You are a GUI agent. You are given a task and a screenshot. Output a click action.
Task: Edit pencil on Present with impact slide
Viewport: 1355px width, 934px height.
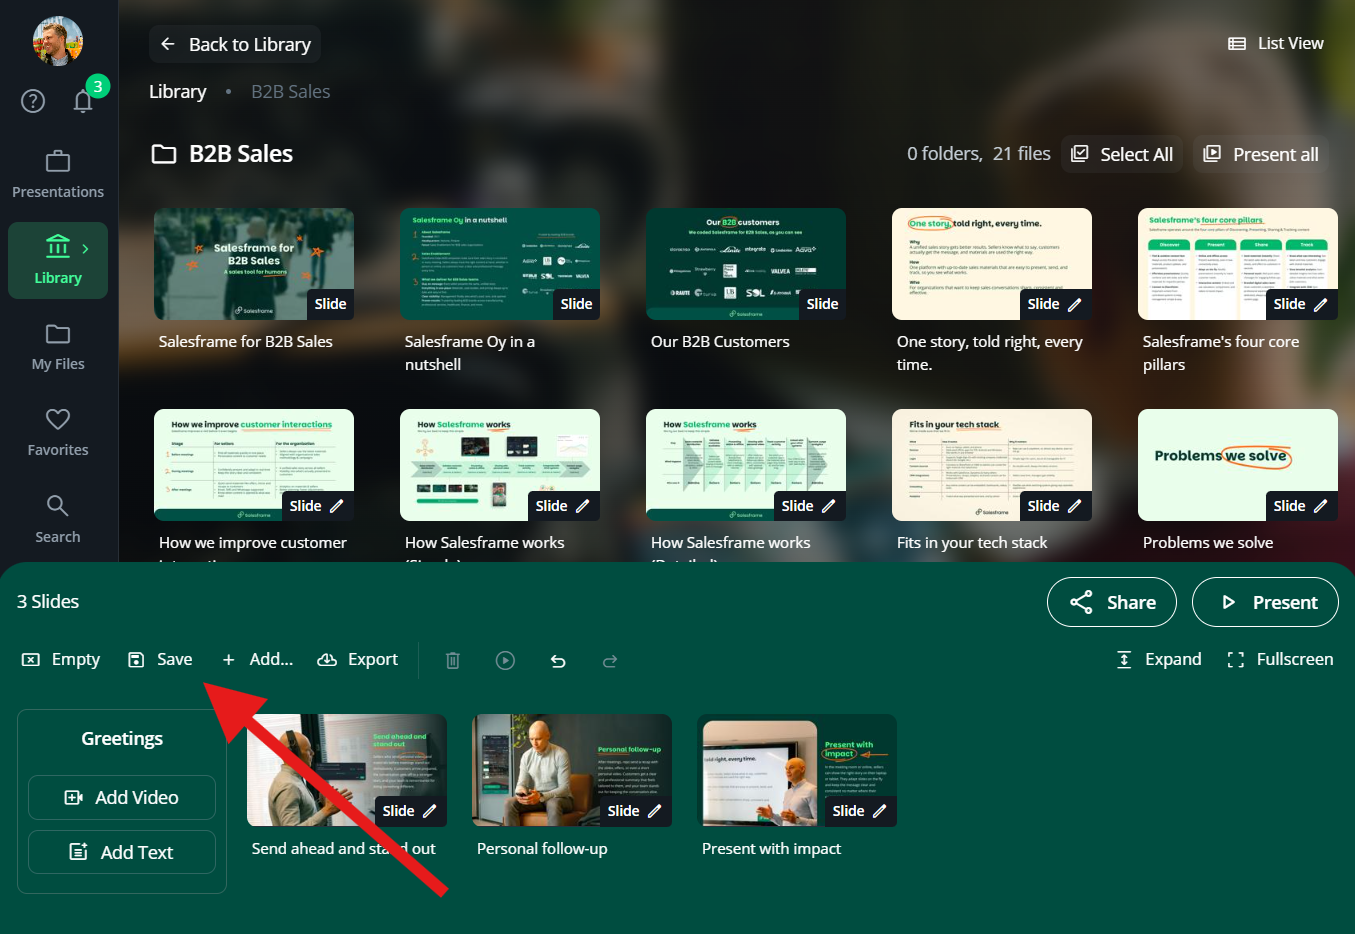880,811
